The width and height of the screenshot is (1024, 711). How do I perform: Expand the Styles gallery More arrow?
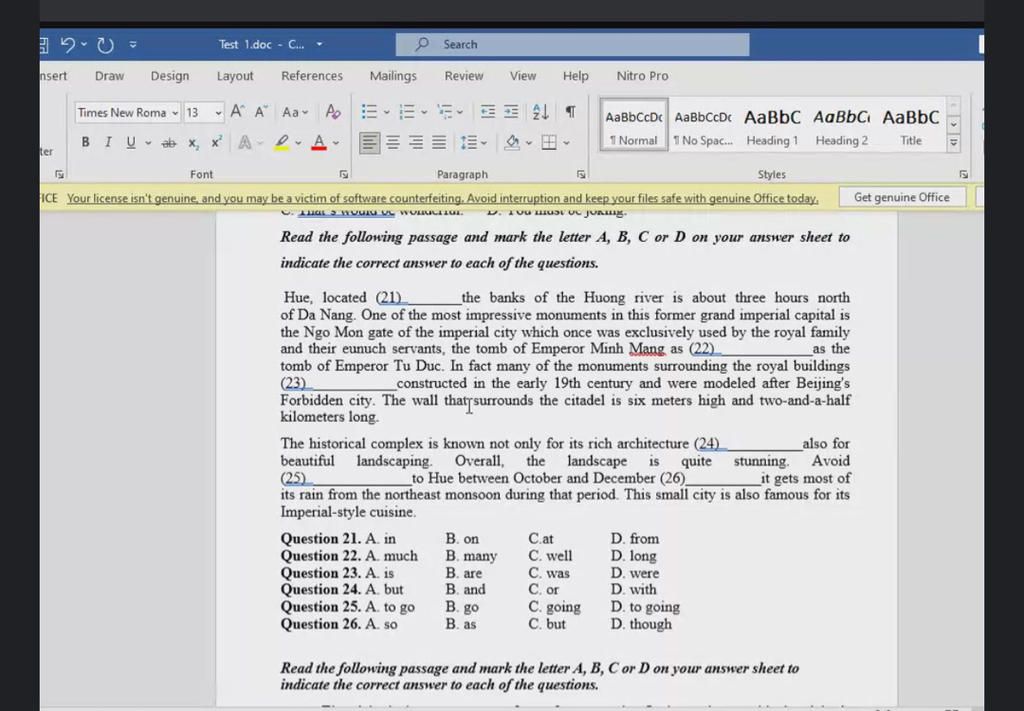click(953, 142)
